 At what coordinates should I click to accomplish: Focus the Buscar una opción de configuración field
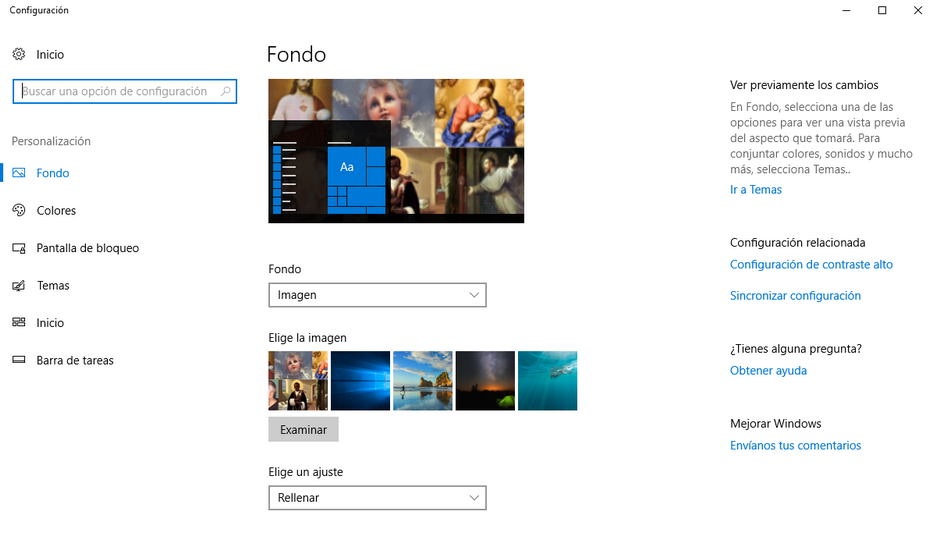pos(115,92)
